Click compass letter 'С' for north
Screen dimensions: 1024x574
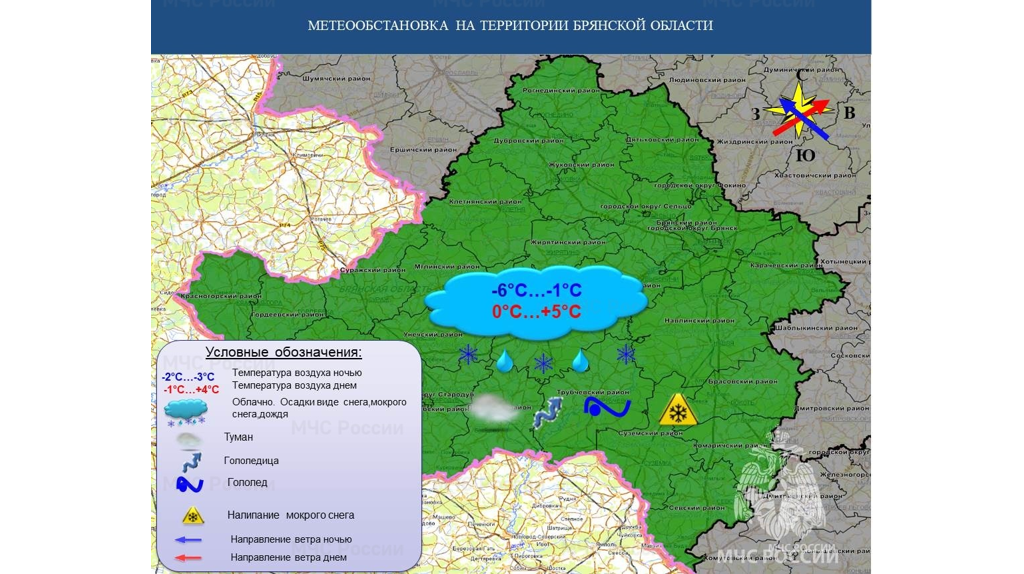pos(801,75)
